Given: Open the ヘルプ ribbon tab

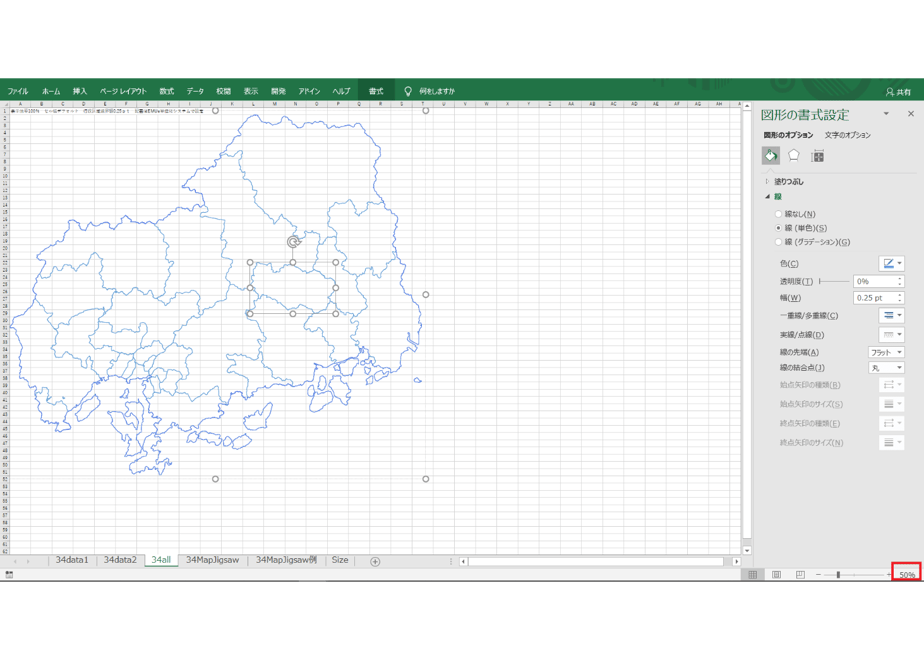Looking at the screenshot, I should (x=341, y=91).
